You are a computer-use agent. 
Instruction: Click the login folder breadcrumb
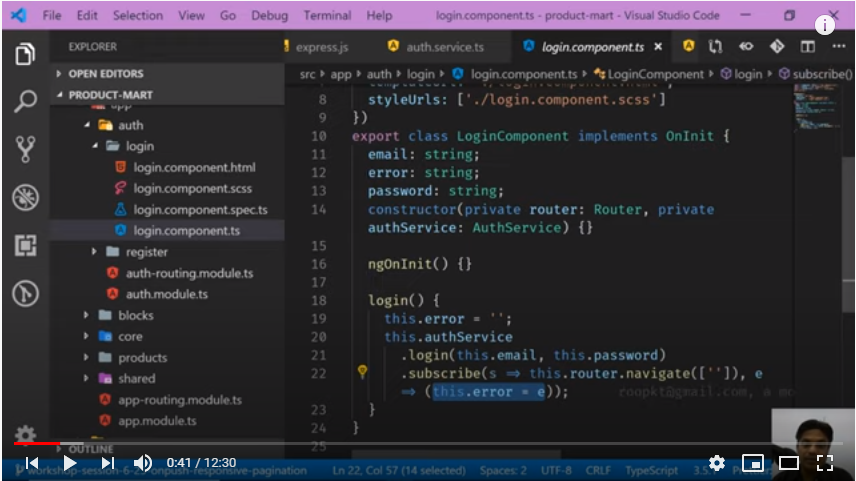[x=420, y=74]
